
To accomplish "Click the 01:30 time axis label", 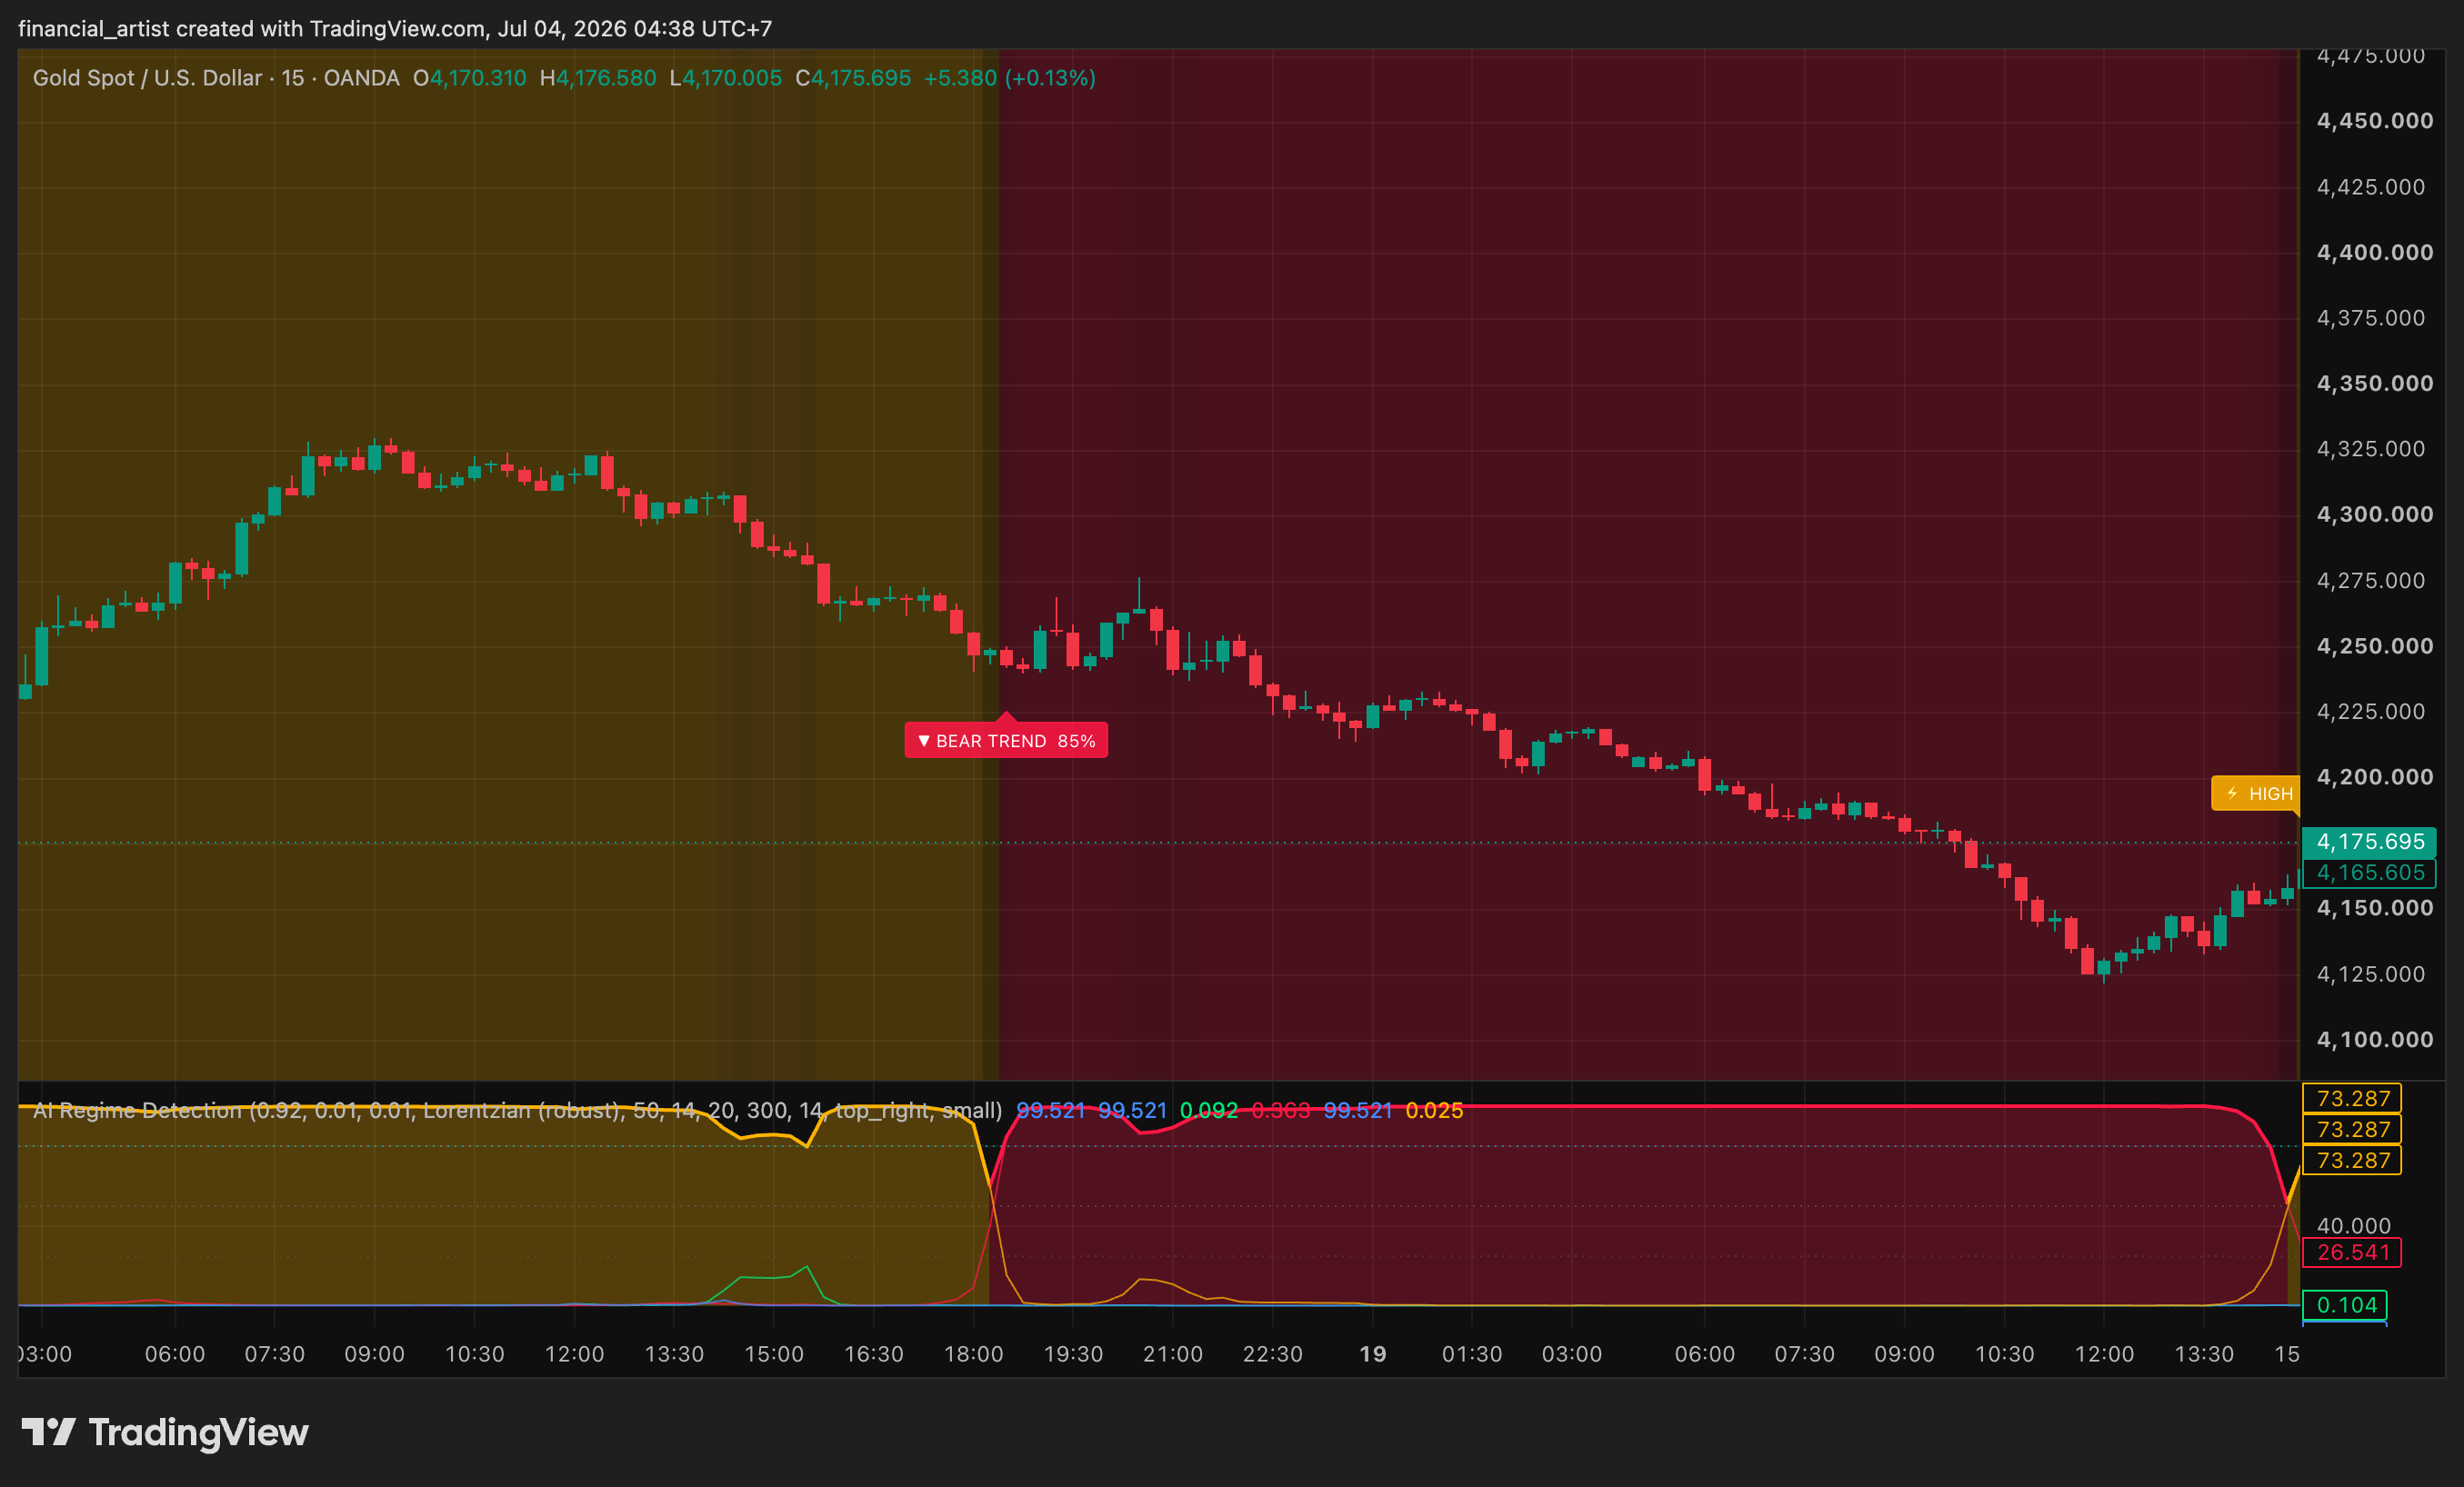I will tap(1472, 1354).
